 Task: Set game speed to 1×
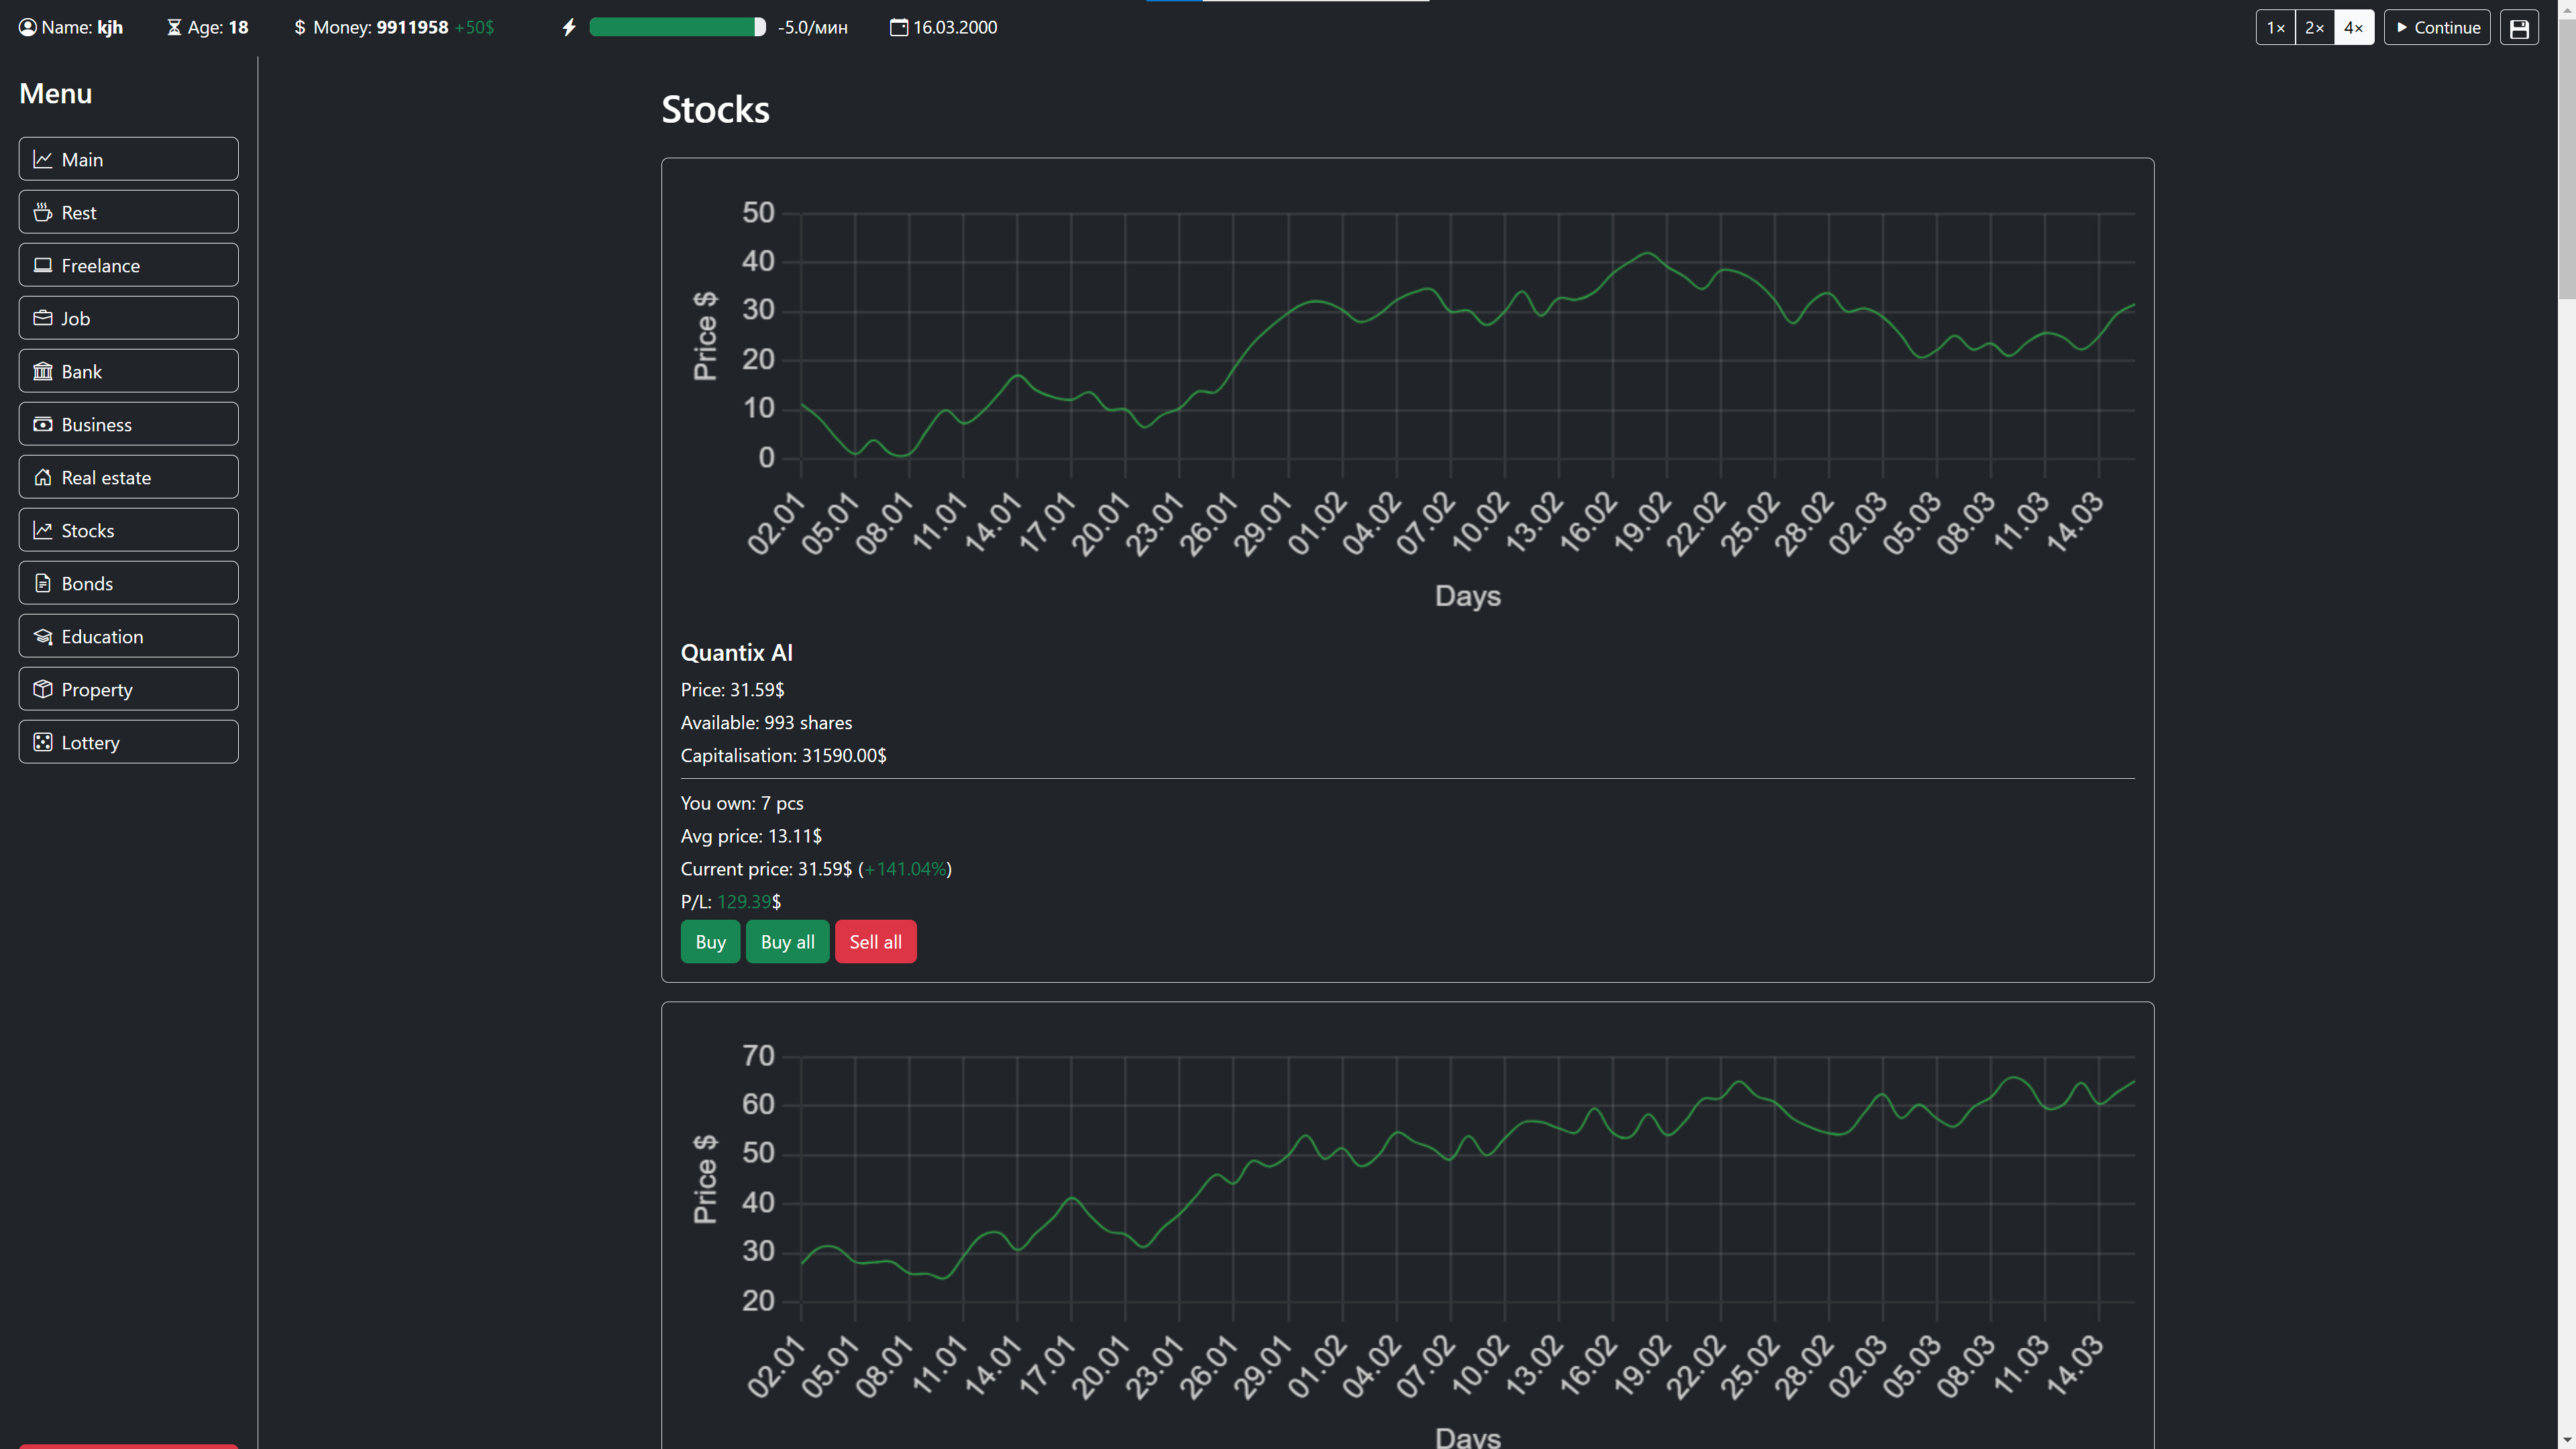pos(2275,28)
